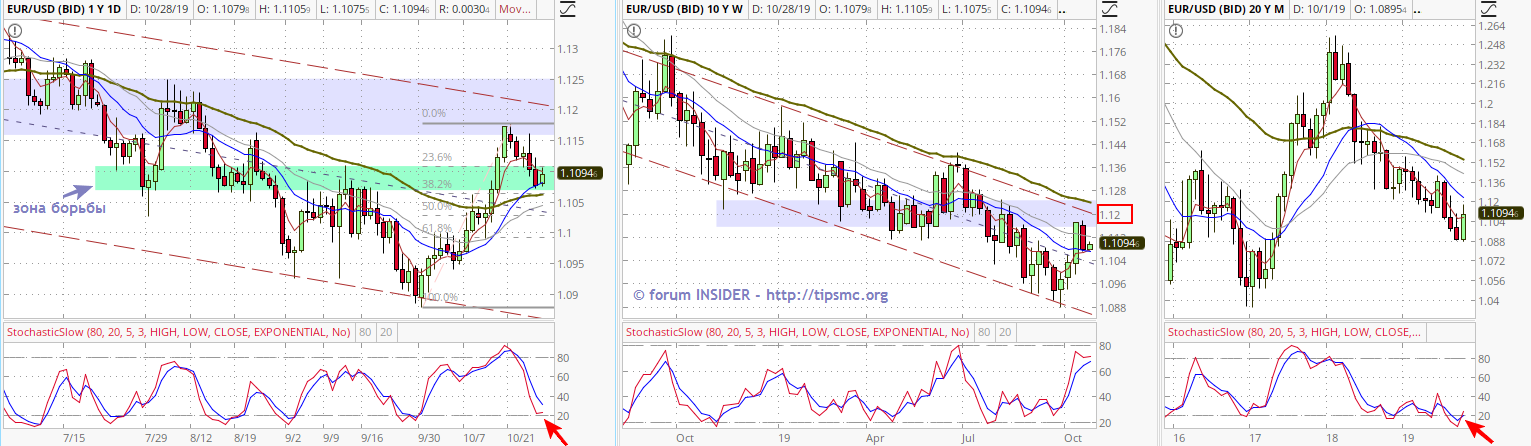Open price axis settings icon on weekly chart

(x=1109, y=10)
